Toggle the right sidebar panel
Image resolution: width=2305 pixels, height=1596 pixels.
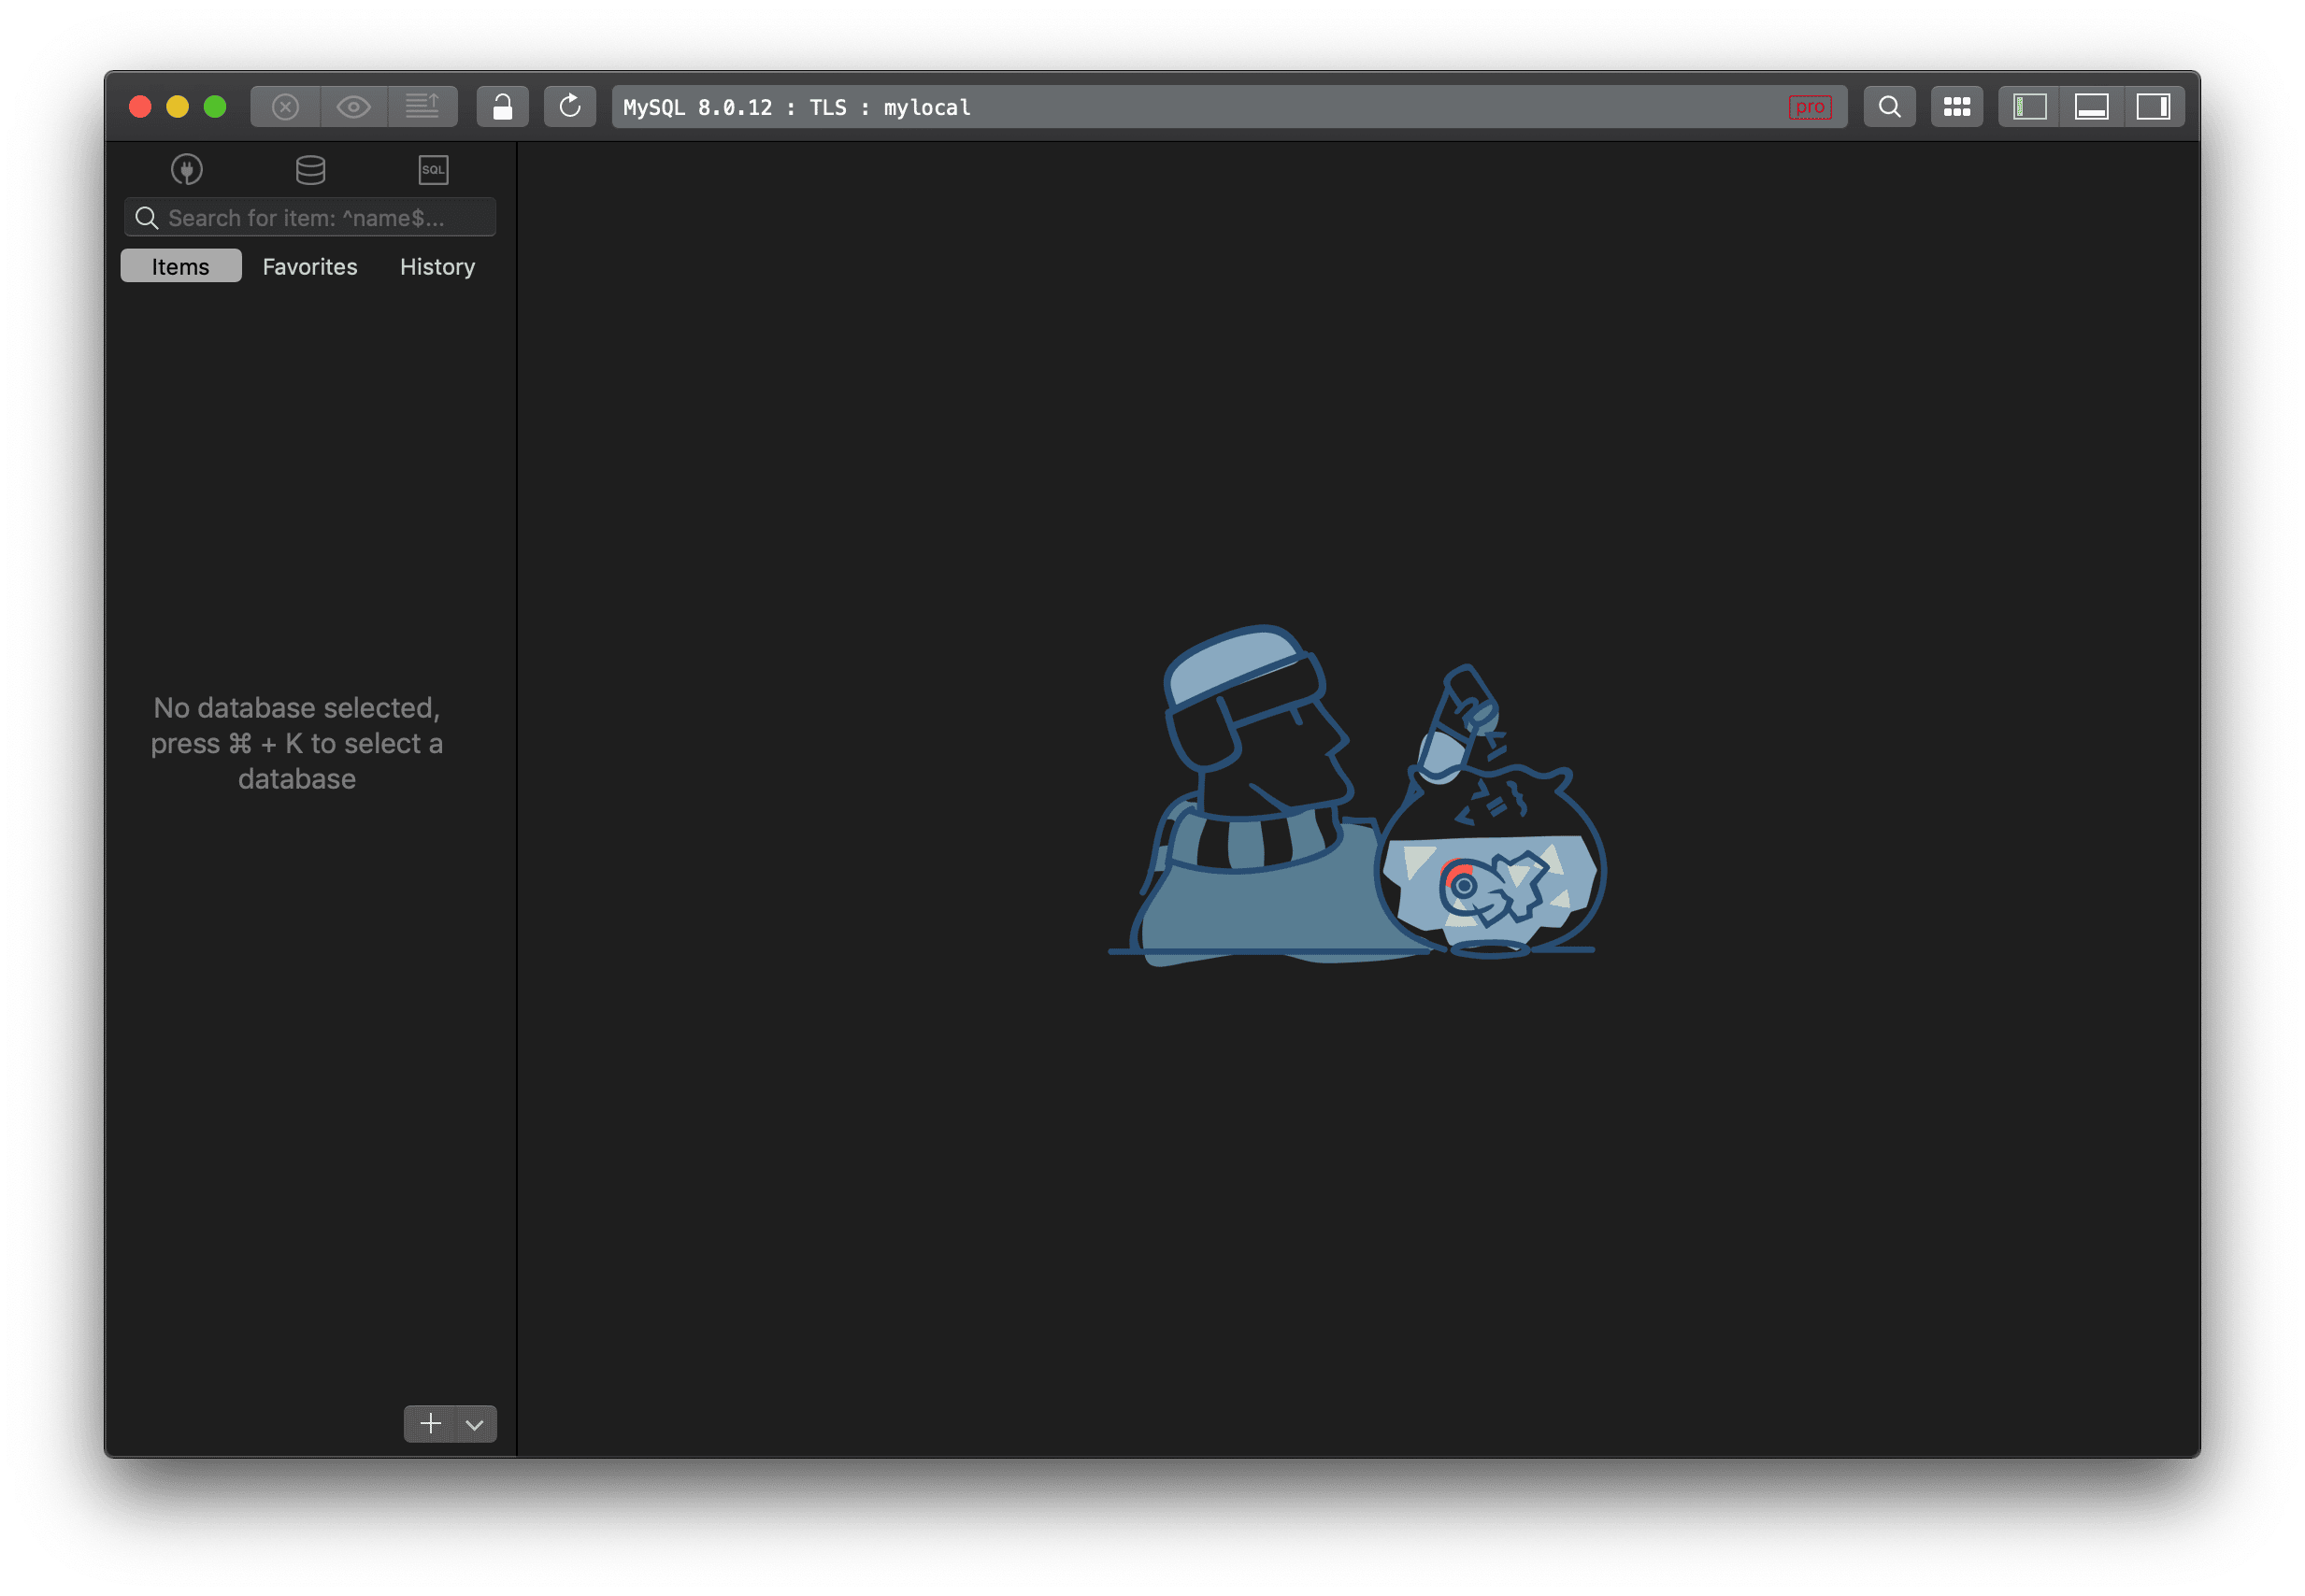coord(2153,107)
